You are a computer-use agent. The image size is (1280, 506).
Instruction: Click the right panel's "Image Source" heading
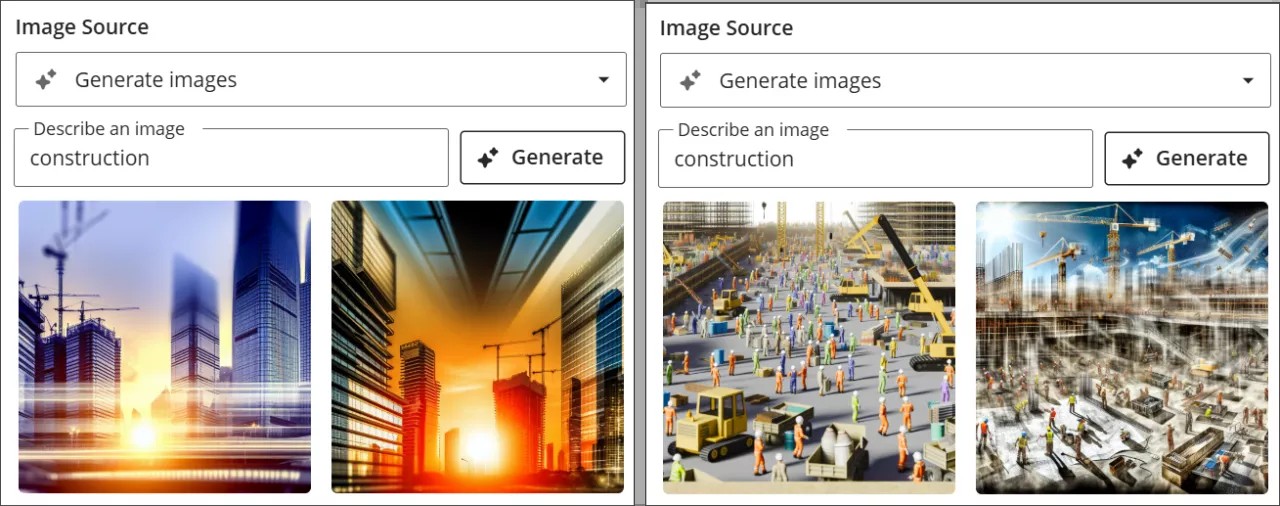pos(726,28)
